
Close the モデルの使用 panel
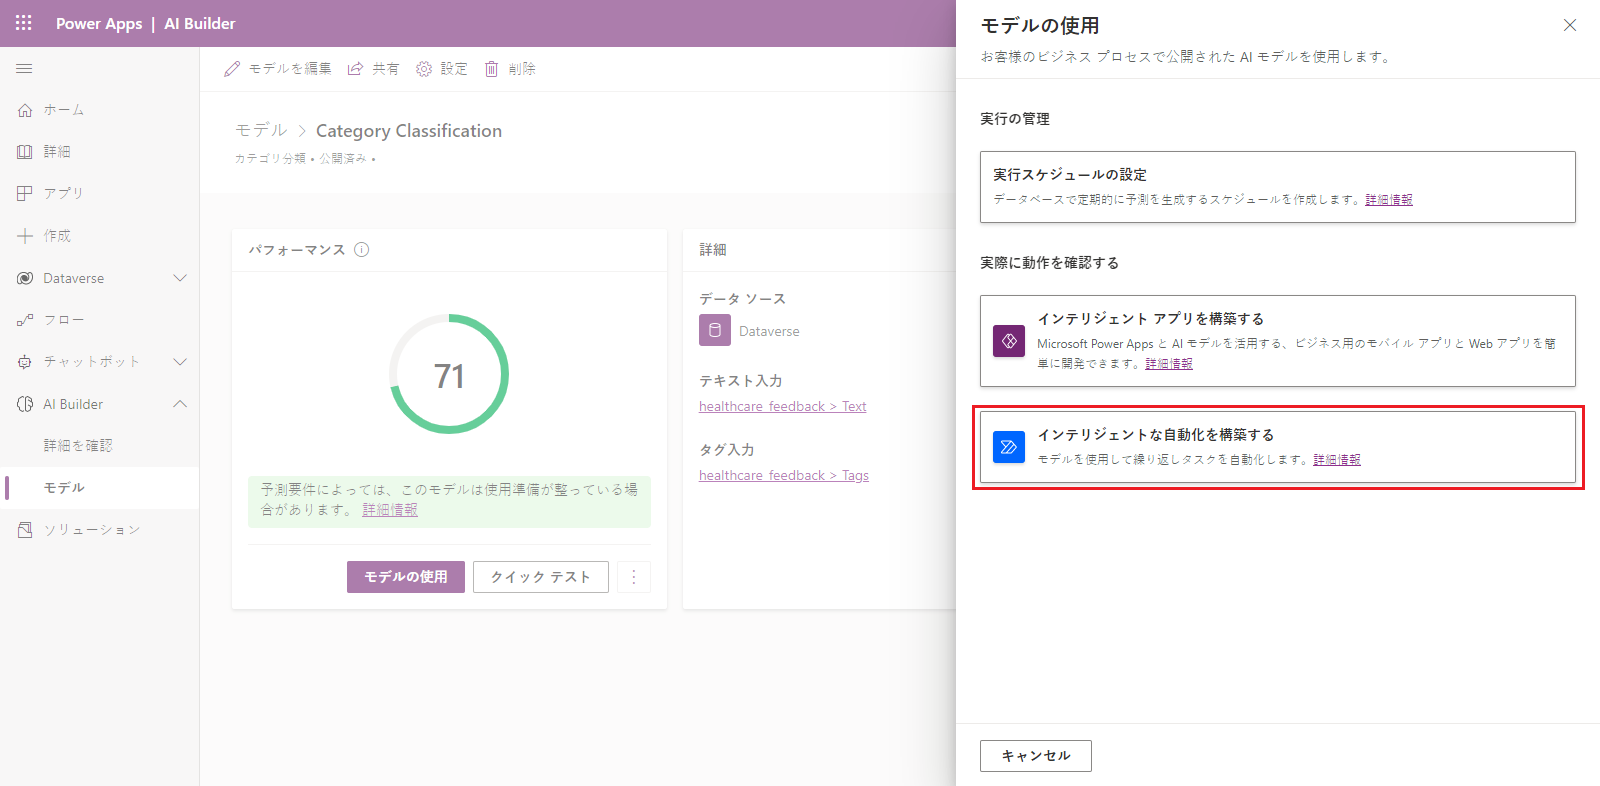(x=1570, y=25)
